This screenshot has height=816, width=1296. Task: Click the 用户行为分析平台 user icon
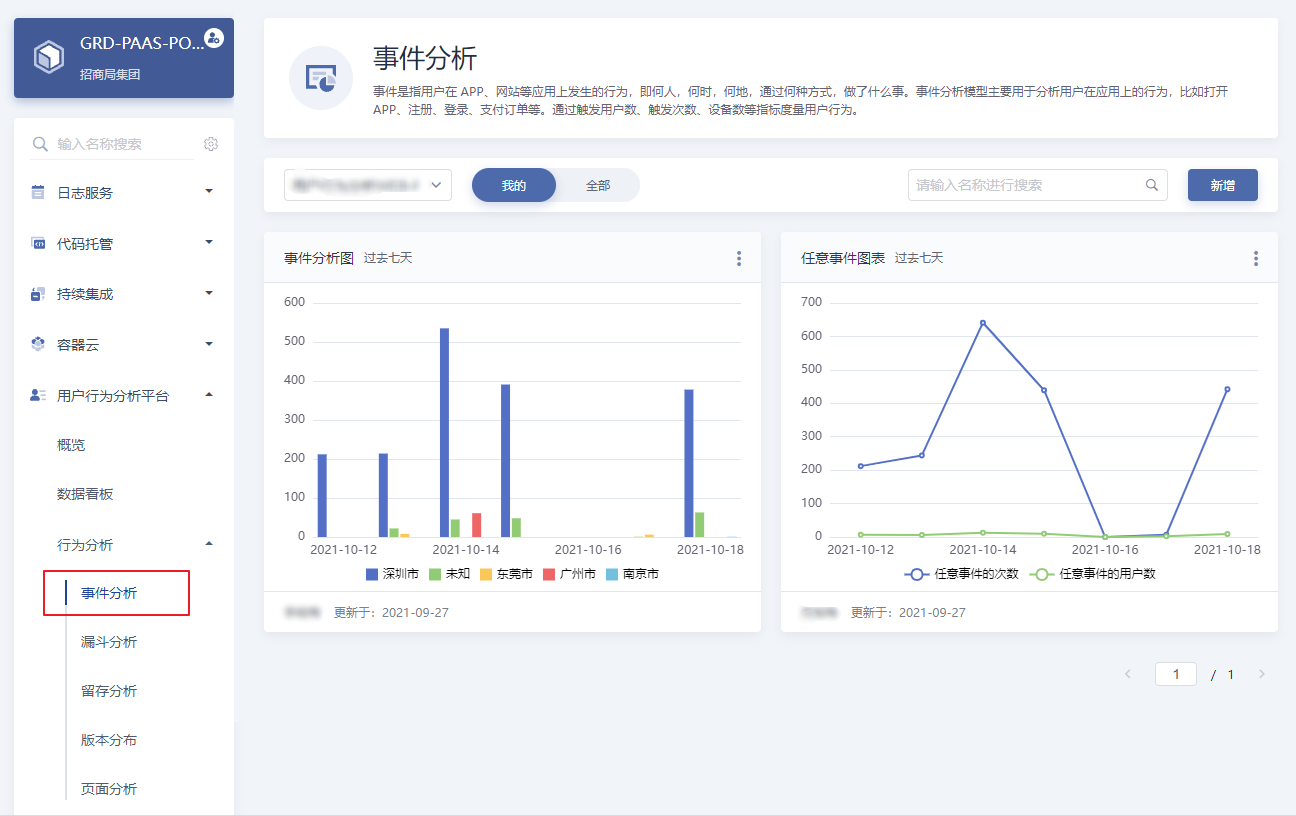pos(38,395)
